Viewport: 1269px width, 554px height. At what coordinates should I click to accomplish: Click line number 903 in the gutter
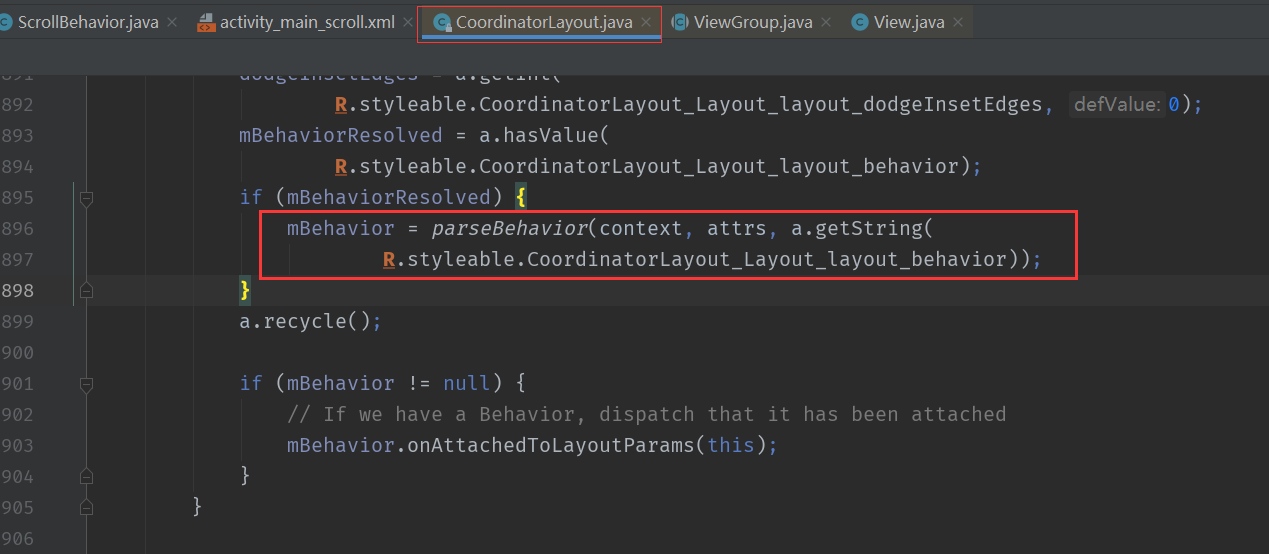pyautogui.click(x=17, y=446)
